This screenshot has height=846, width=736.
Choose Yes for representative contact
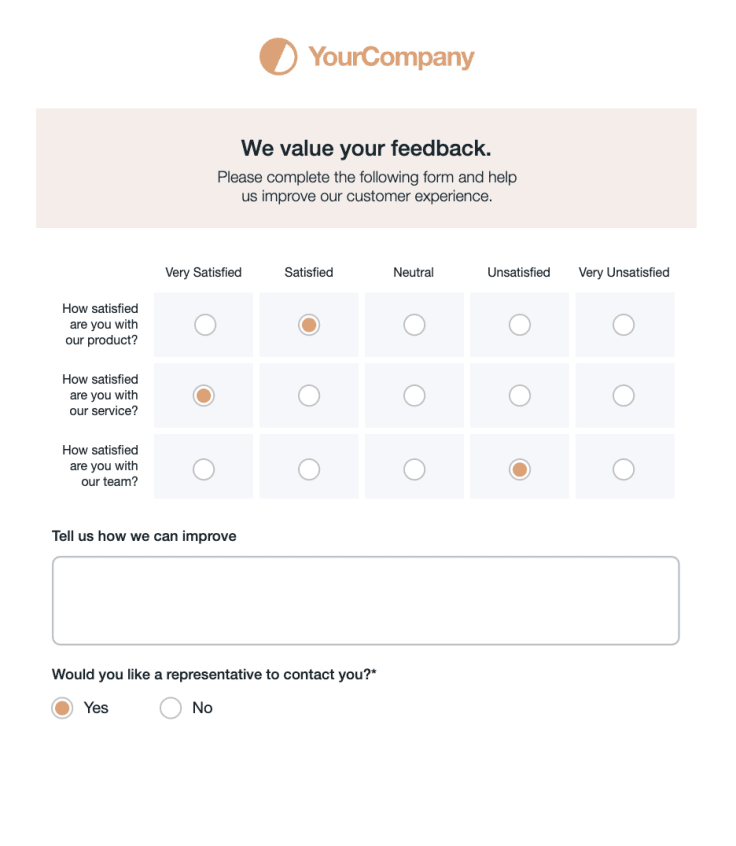62,708
